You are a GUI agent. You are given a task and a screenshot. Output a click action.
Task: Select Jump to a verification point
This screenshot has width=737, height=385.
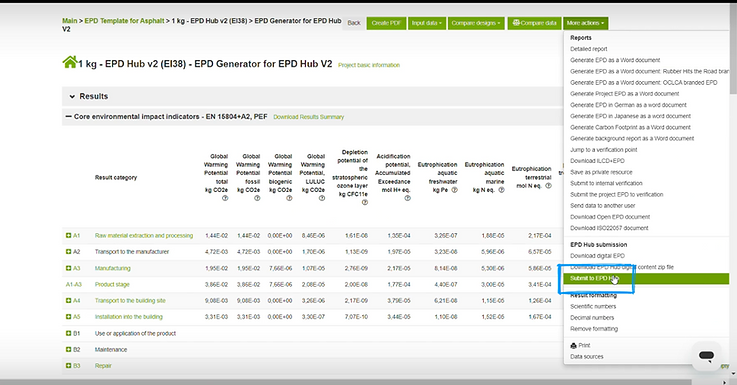point(604,150)
